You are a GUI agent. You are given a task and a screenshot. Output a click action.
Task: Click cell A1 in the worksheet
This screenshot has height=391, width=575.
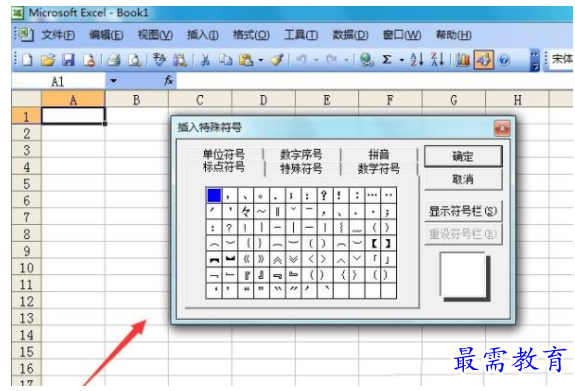[73, 116]
